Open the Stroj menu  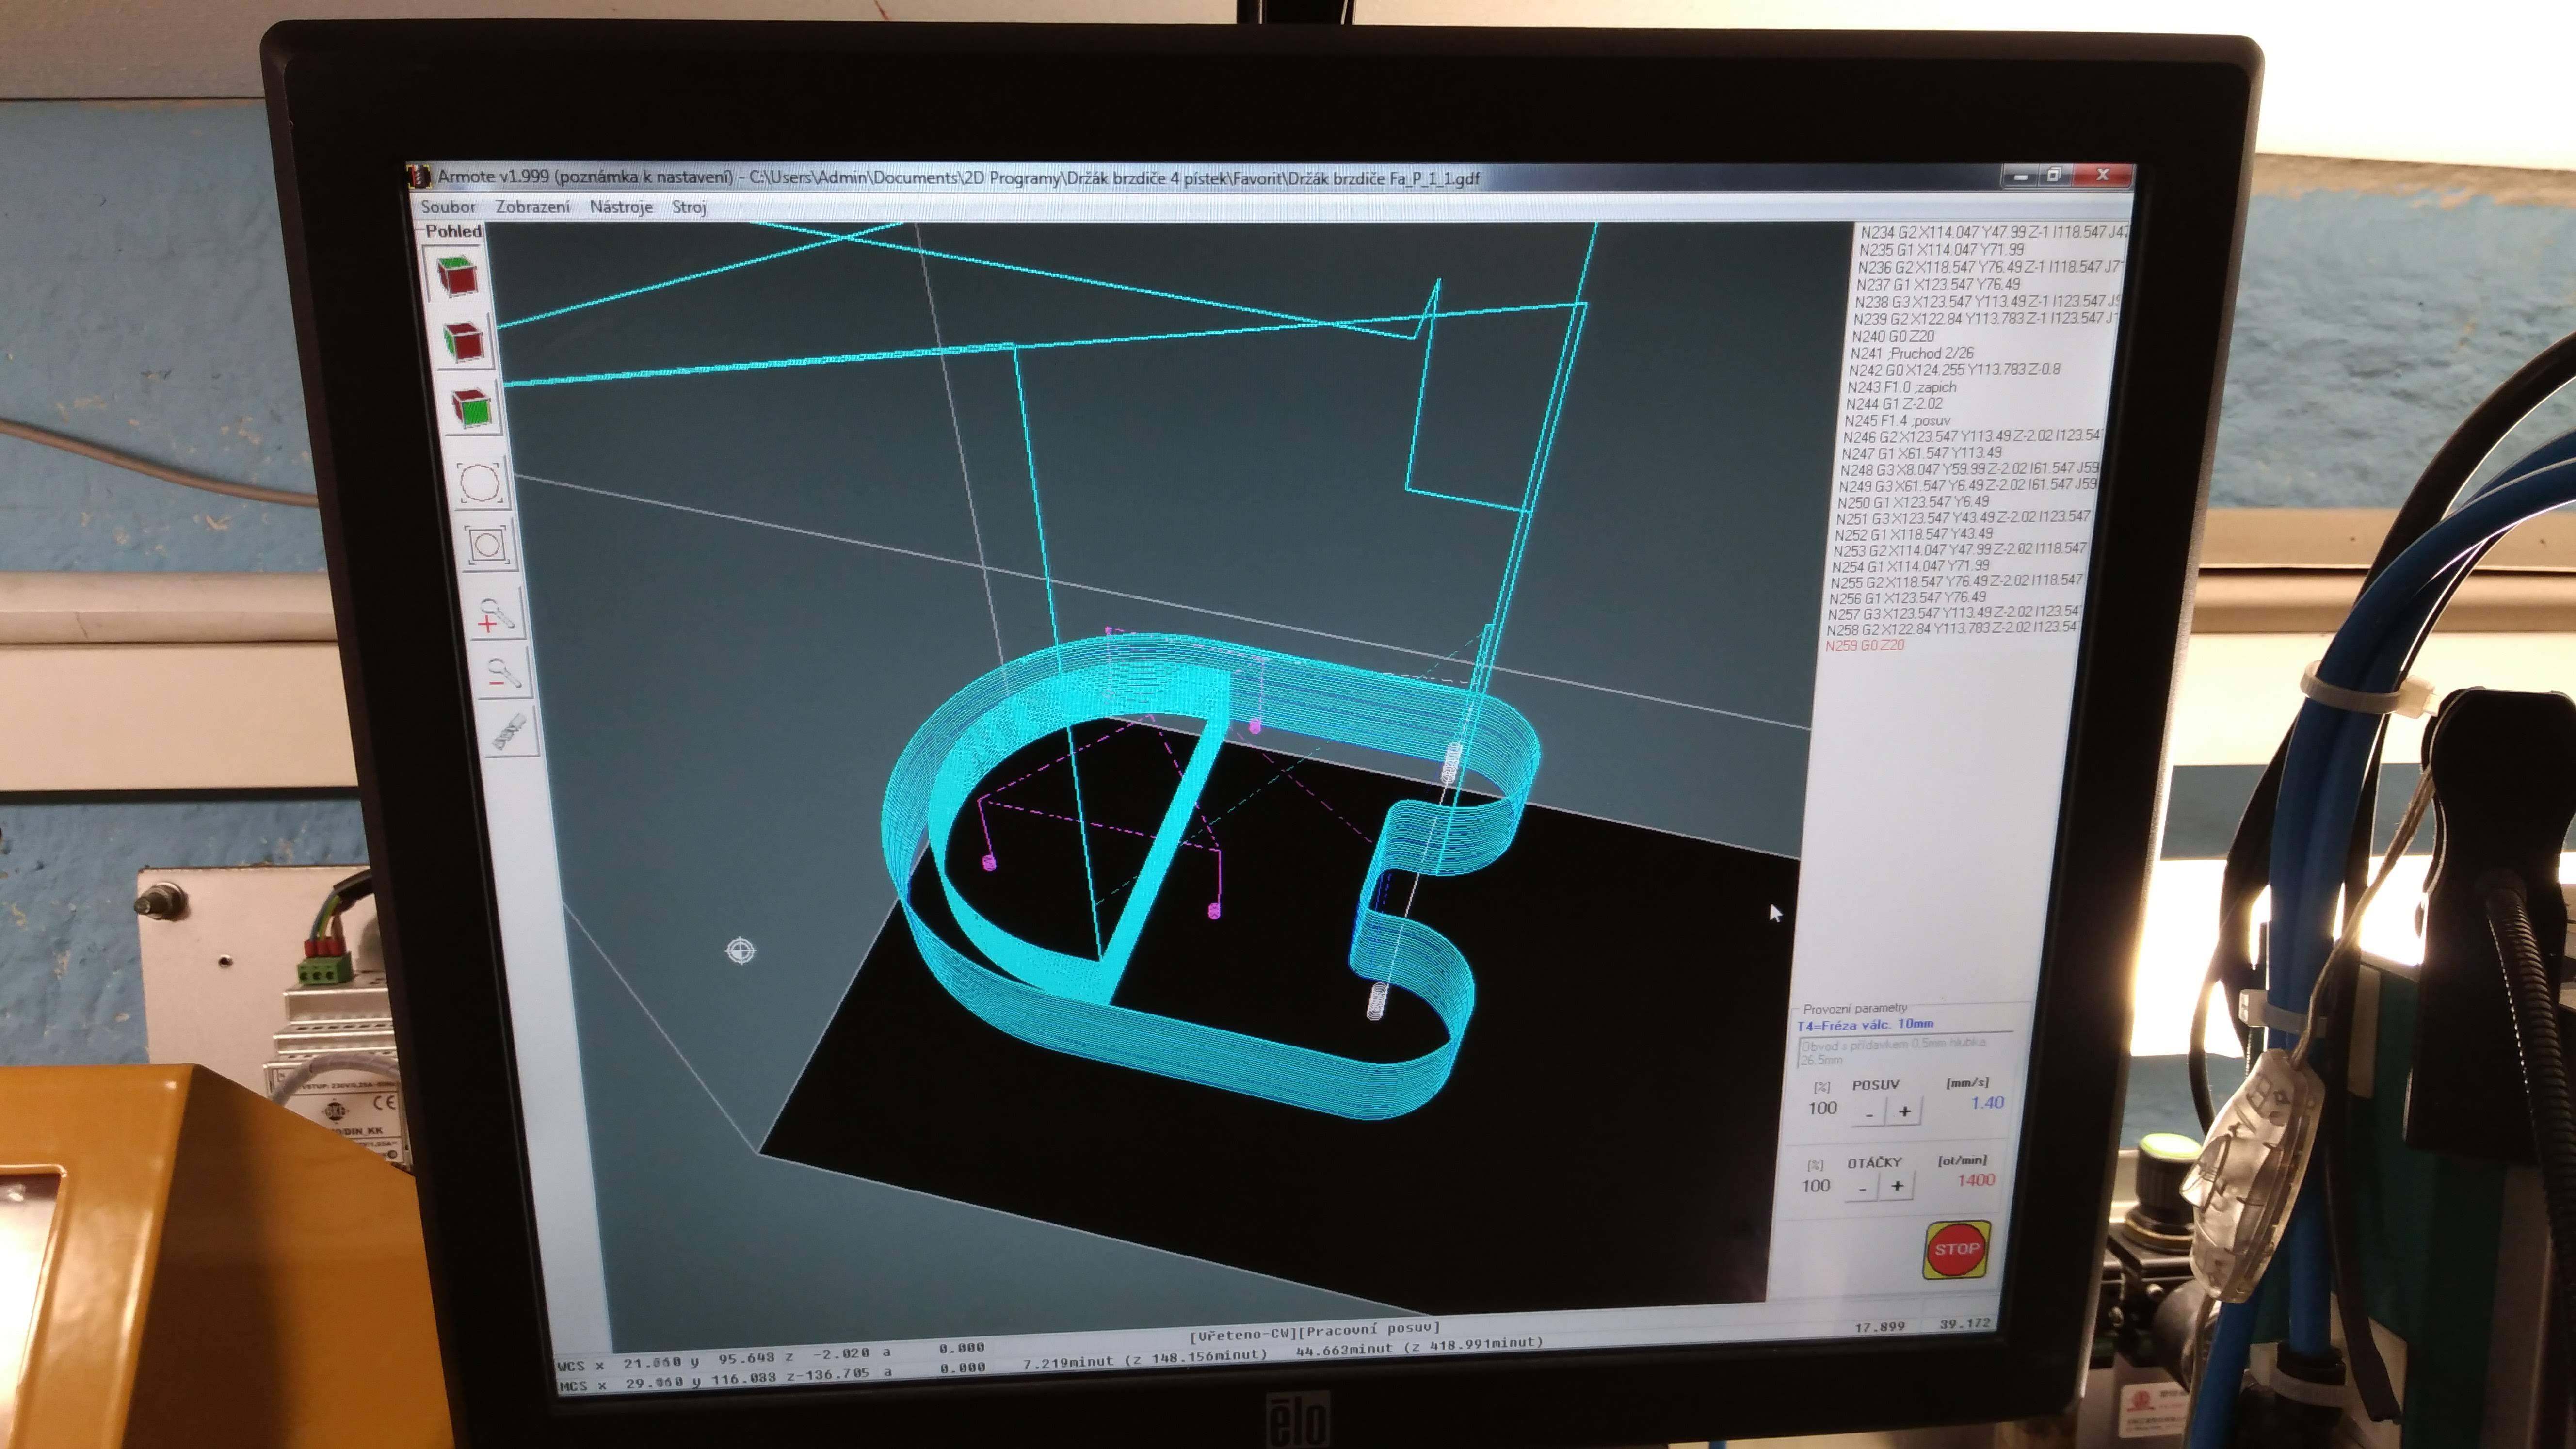[689, 207]
